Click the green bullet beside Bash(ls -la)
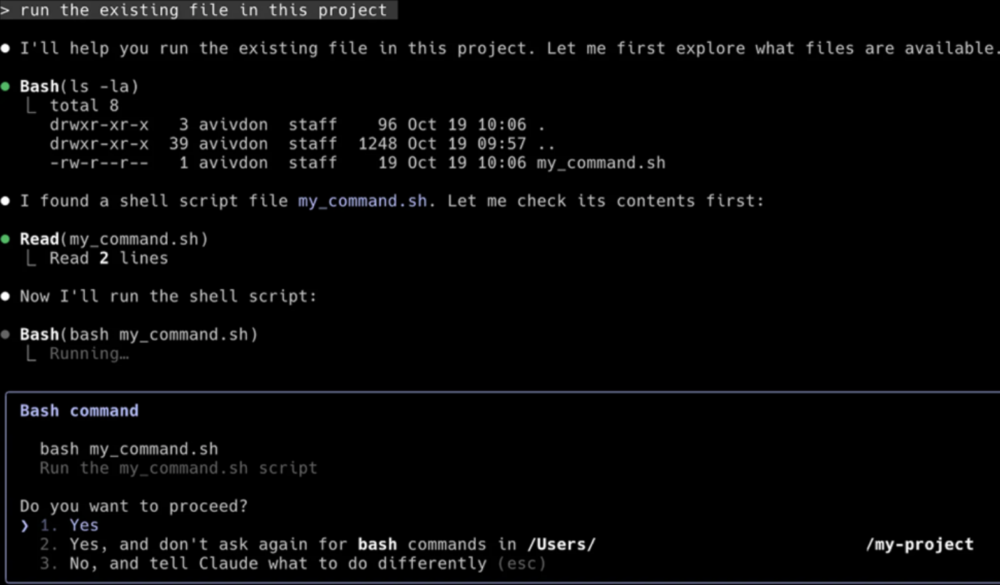1000x585 pixels. (x=6, y=86)
